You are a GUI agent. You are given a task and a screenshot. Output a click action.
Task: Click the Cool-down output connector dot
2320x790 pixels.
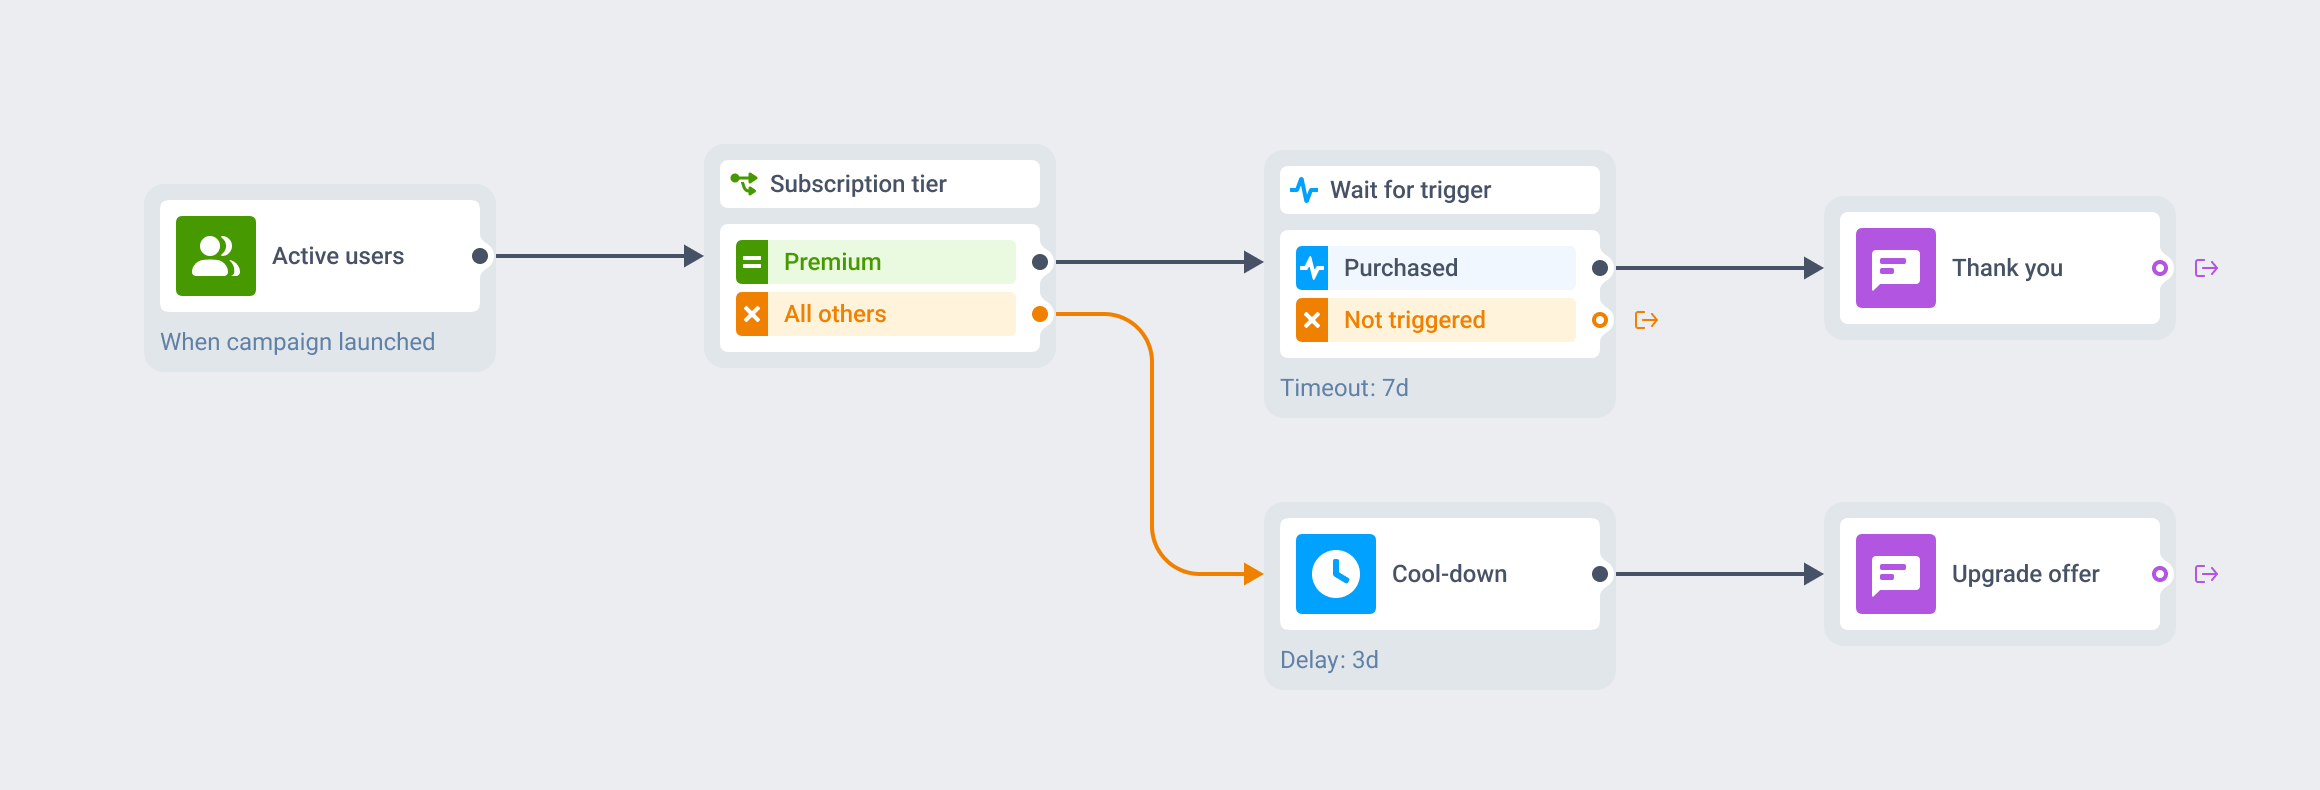pyautogui.click(x=1600, y=574)
